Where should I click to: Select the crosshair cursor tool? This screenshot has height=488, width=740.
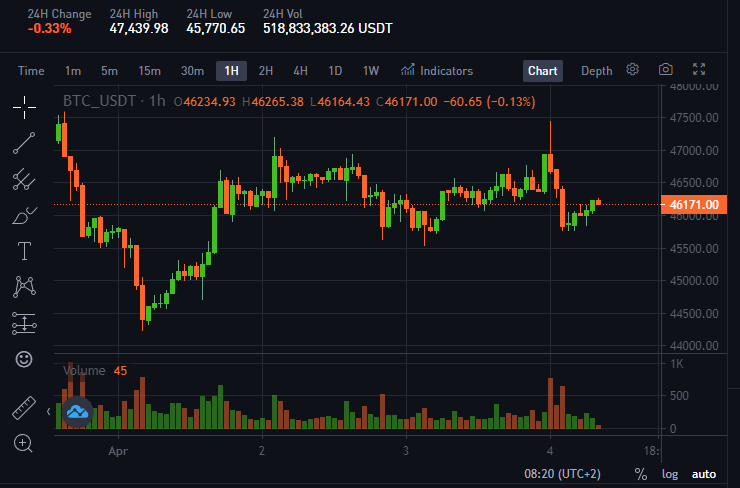tap(24, 107)
